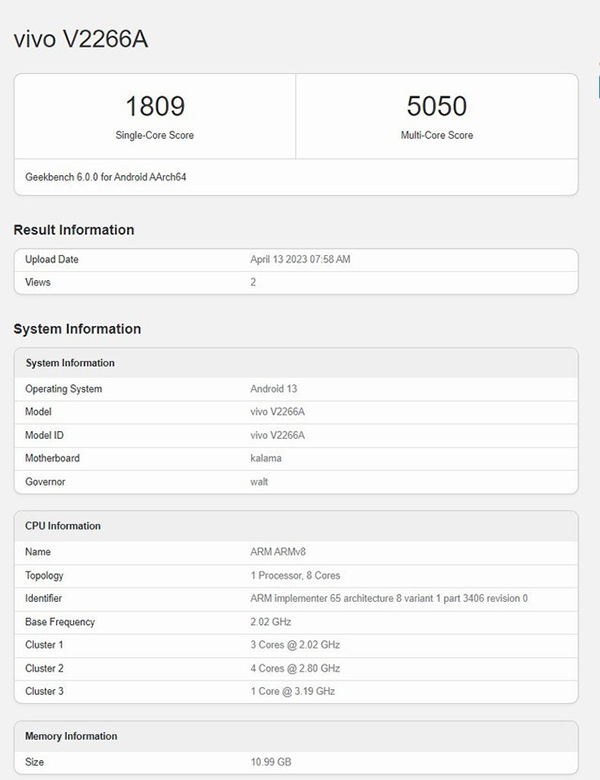Click the vivo V2266A page title
Screen dimensions: 600x780
click(x=82, y=39)
